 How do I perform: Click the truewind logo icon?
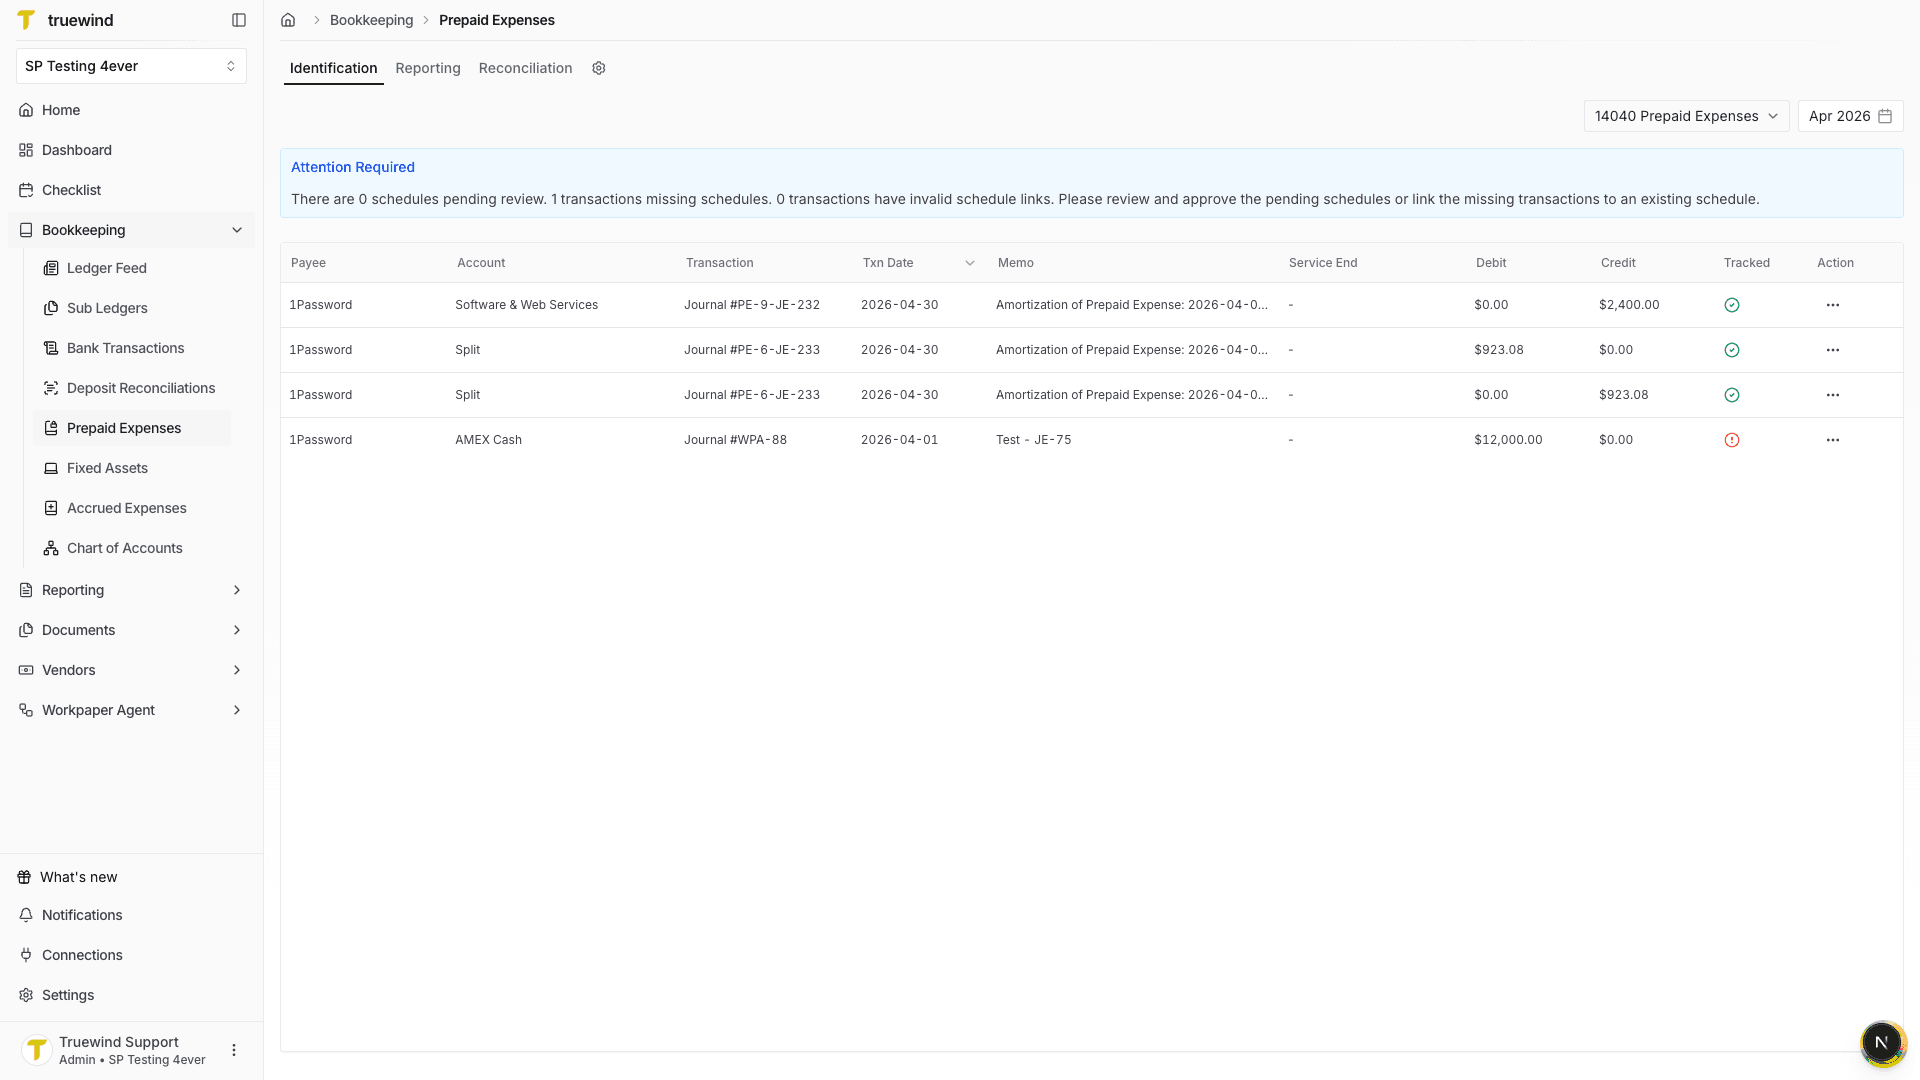click(x=26, y=20)
